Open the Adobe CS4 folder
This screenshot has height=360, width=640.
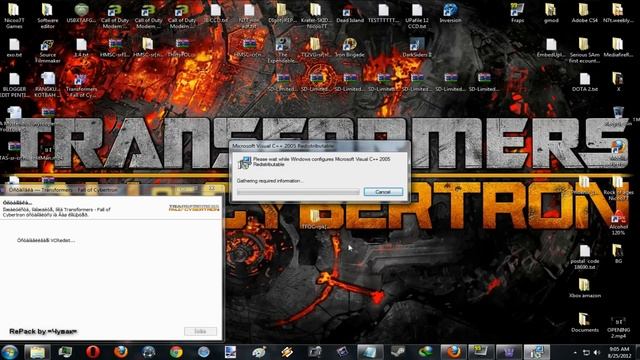584,13
